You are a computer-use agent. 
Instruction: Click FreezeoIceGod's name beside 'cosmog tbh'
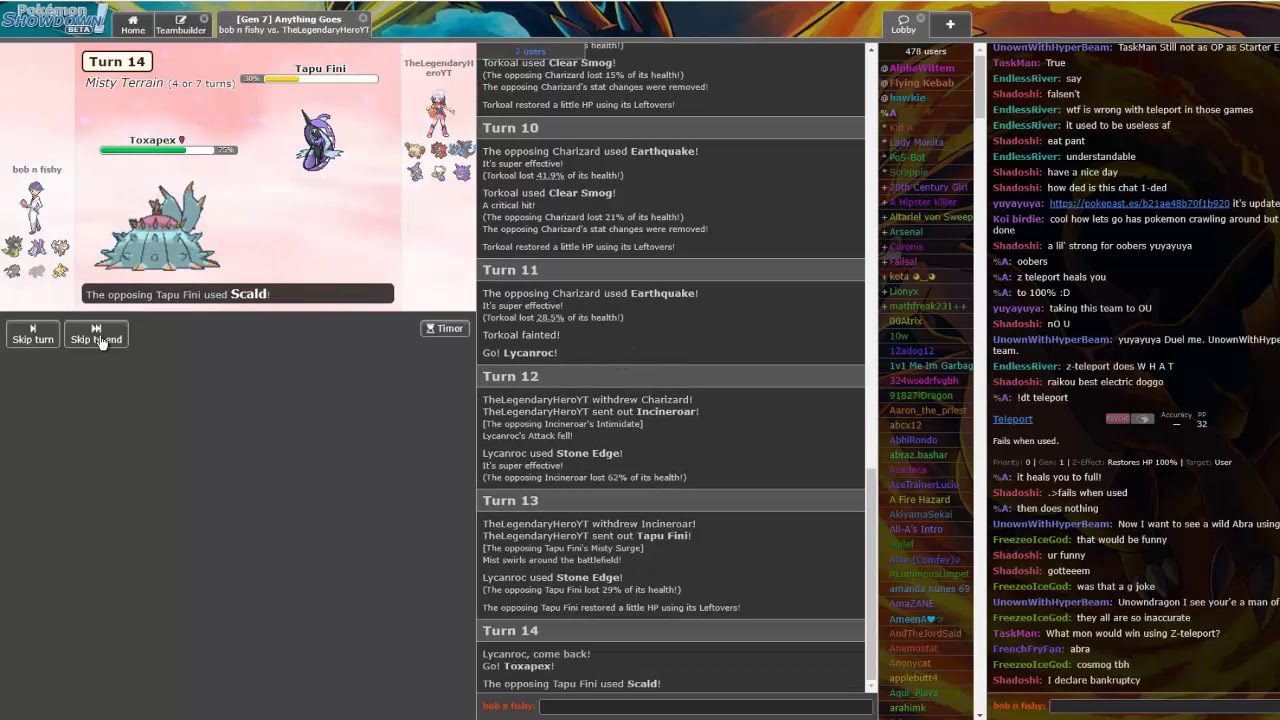point(1031,665)
